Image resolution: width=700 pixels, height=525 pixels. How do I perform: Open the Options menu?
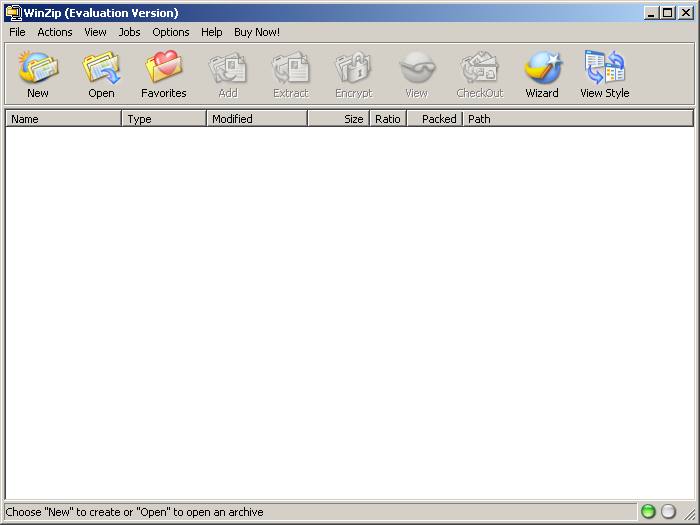click(x=171, y=32)
